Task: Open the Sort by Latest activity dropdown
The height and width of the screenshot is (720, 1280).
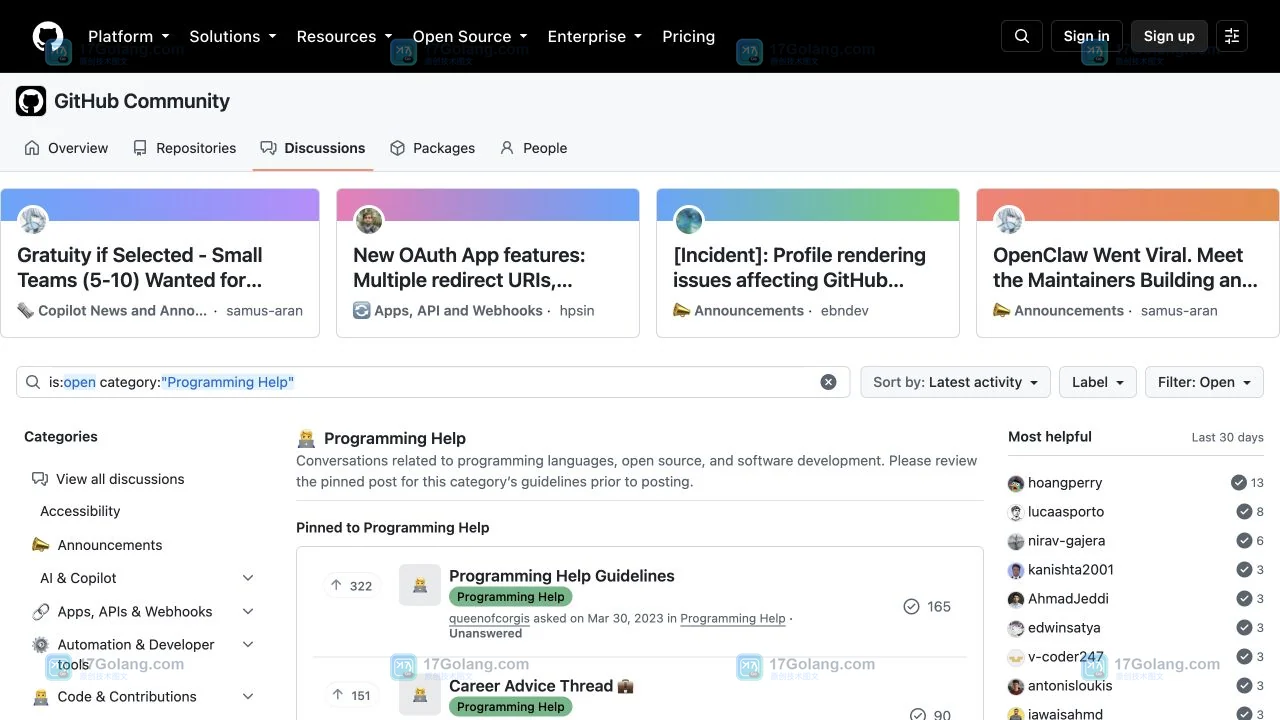Action: pyautogui.click(x=955, y=382)
